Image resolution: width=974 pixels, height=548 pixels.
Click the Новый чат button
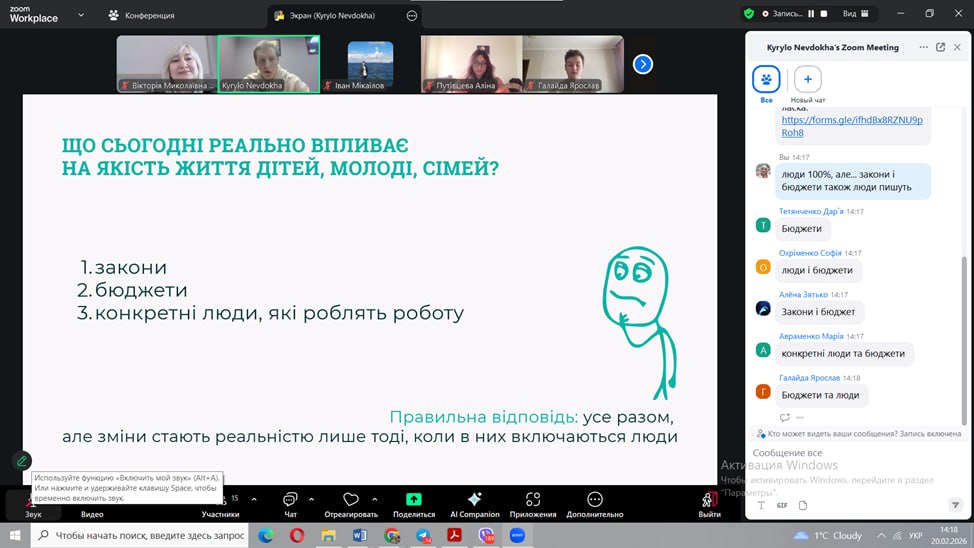pyautogui.click(x=807, y=79)
